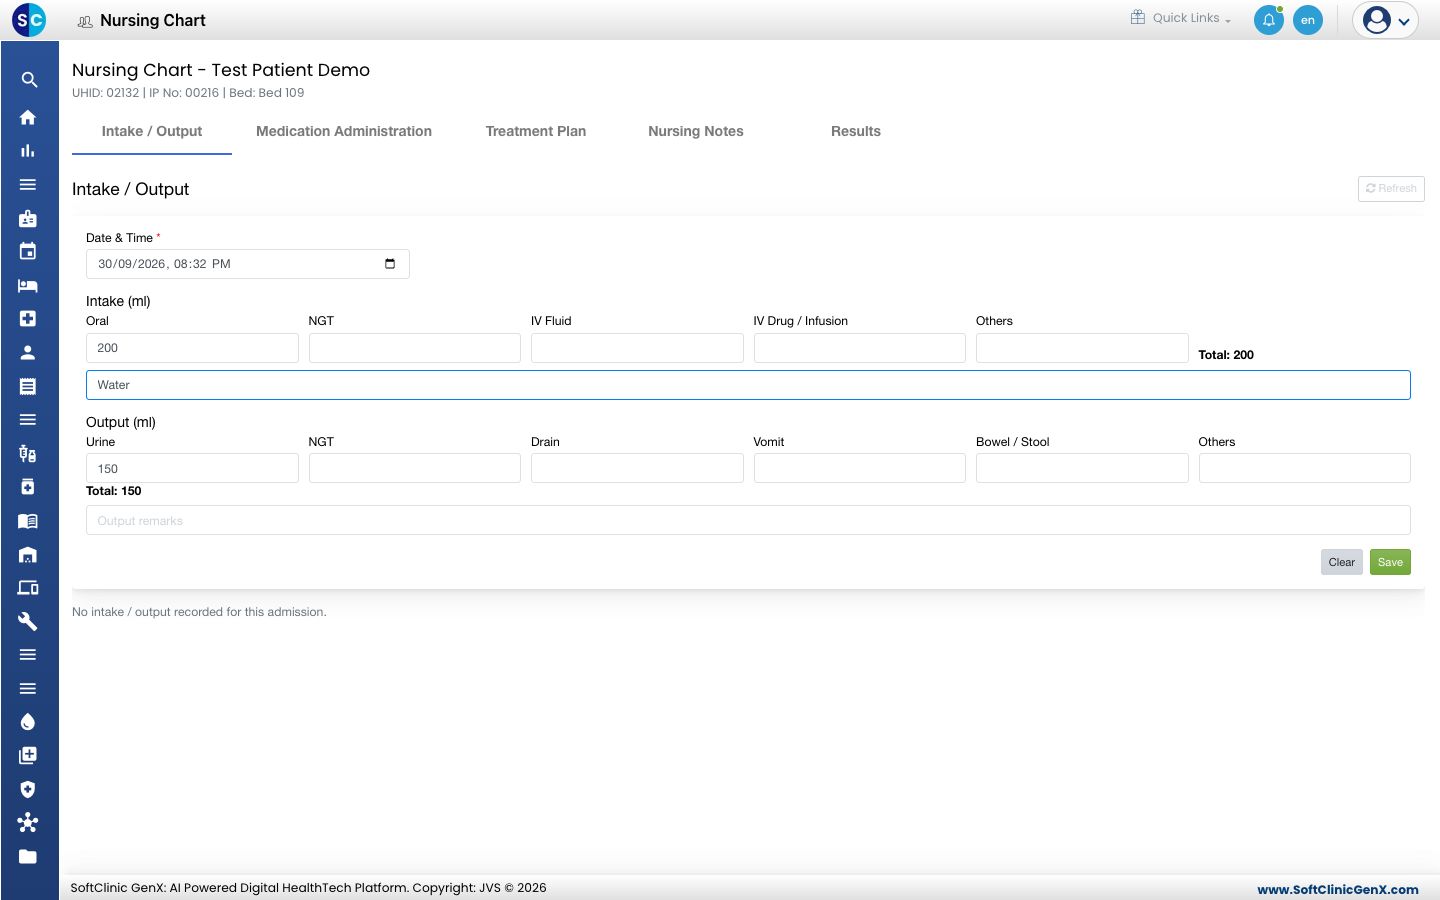Click the shield with cross sidebar icon

28,789
